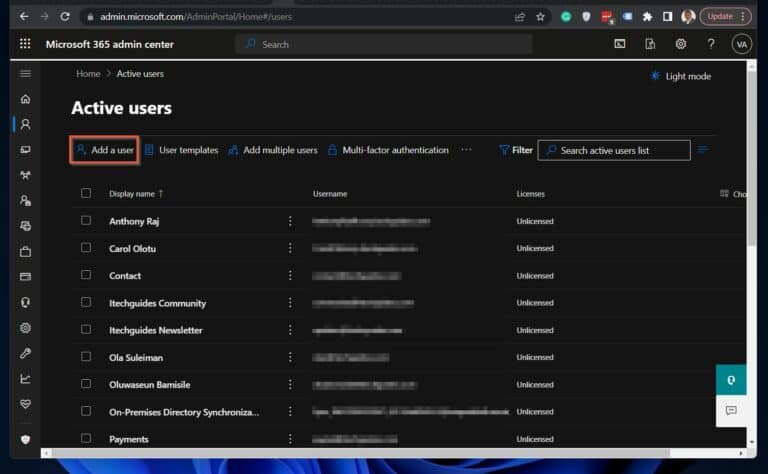Open User templates

pos(182,150)
